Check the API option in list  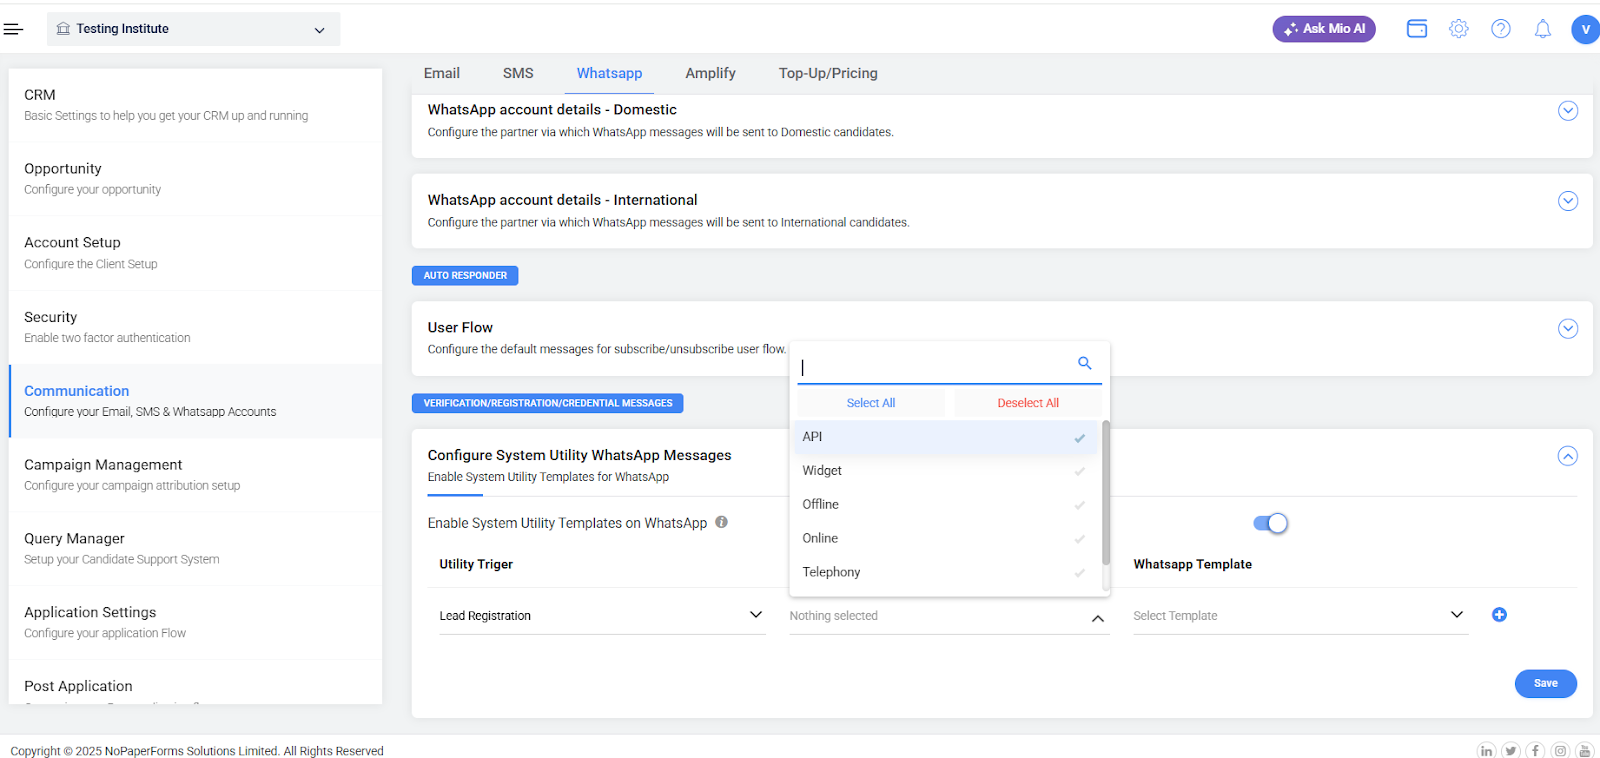point(944,437)
